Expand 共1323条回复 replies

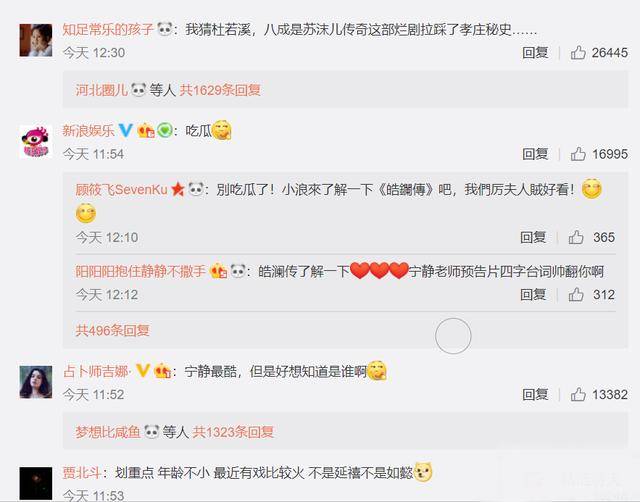click(233, 432)
